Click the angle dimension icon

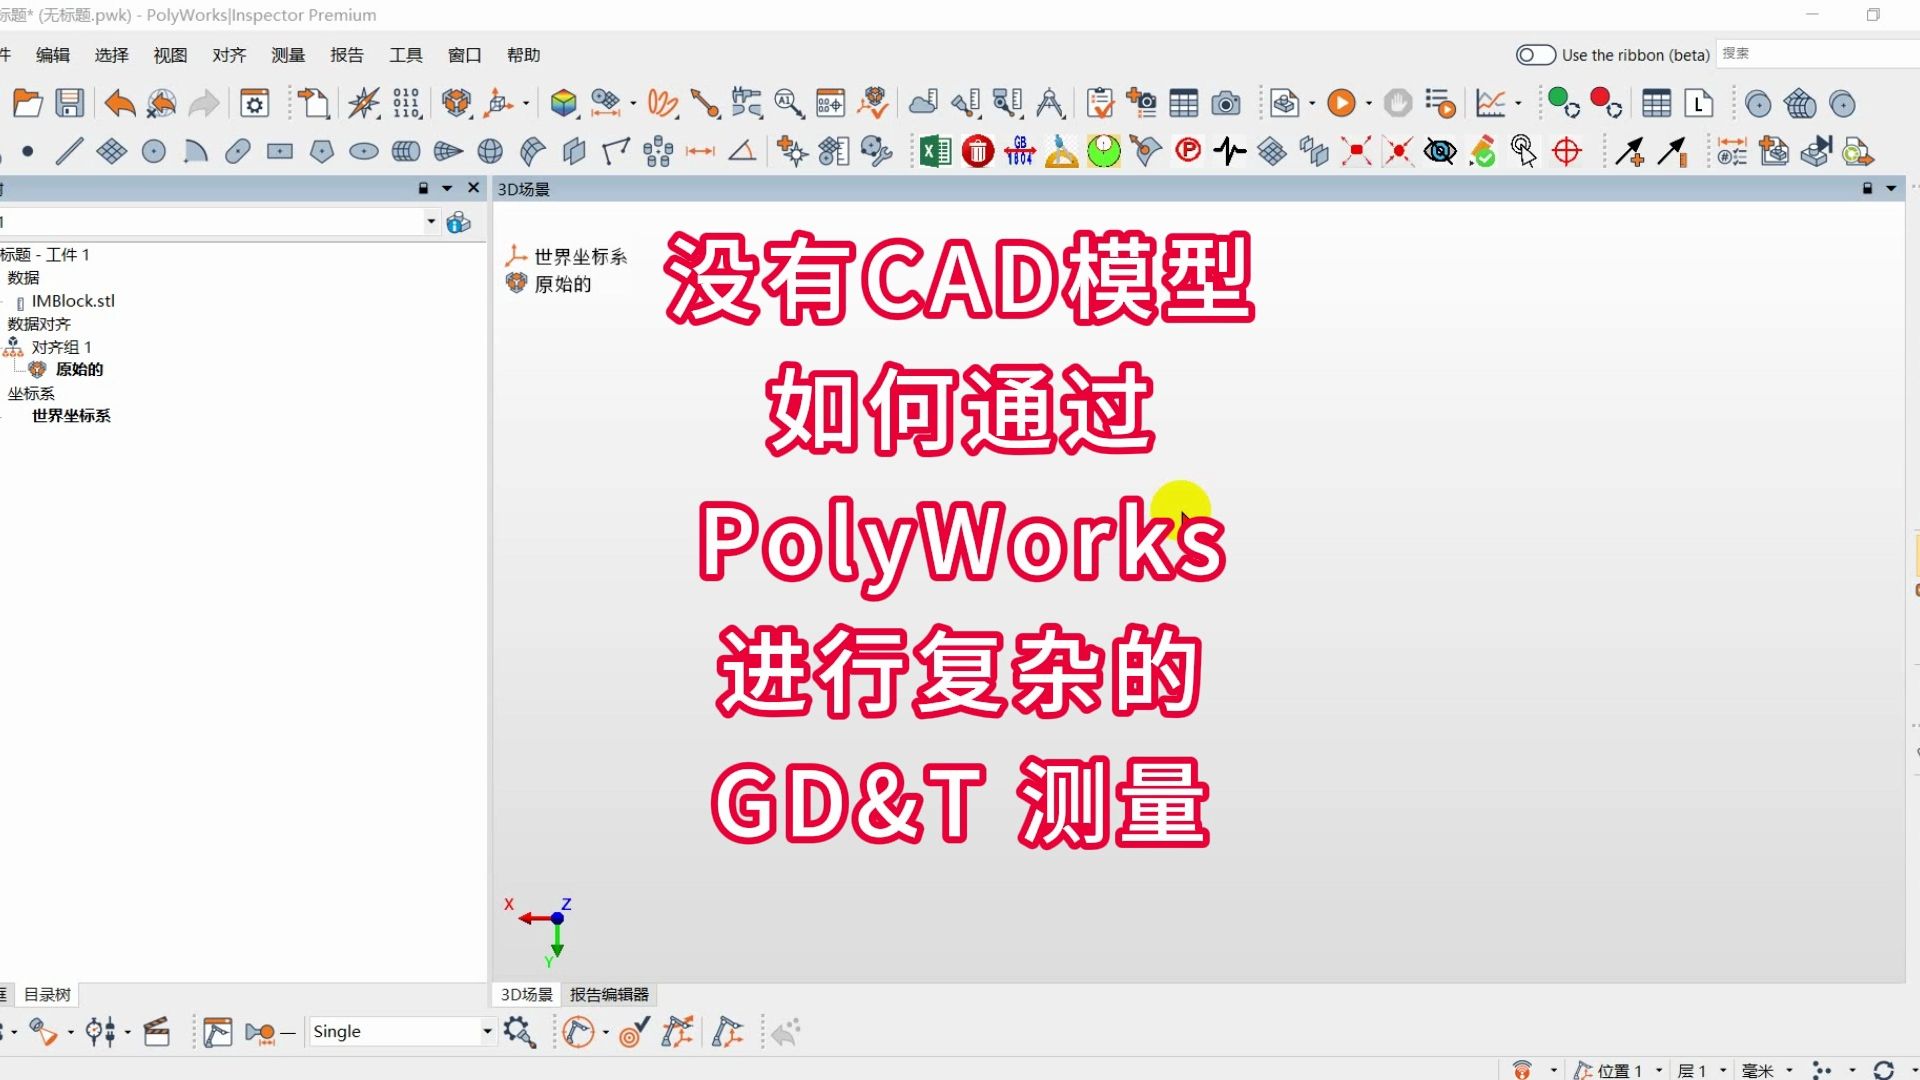tap(742, 152)
